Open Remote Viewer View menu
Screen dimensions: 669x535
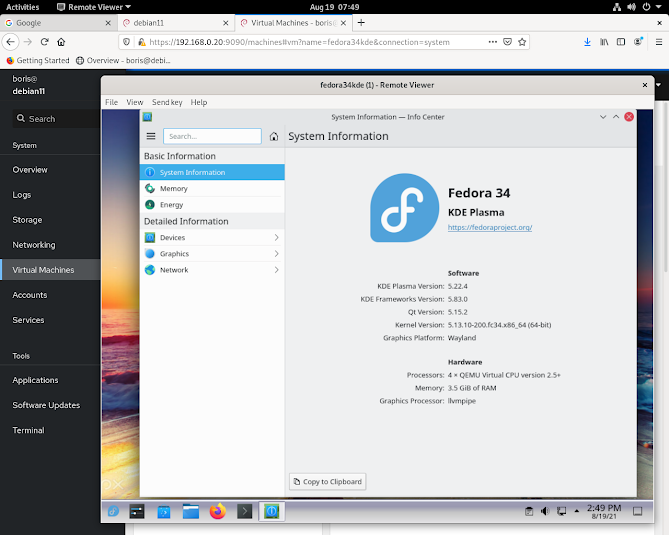click(135, 102)
